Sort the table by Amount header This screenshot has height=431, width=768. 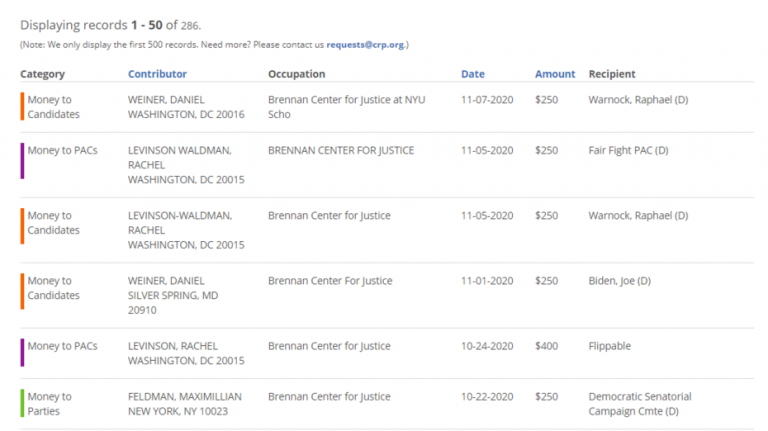point(555,74)
